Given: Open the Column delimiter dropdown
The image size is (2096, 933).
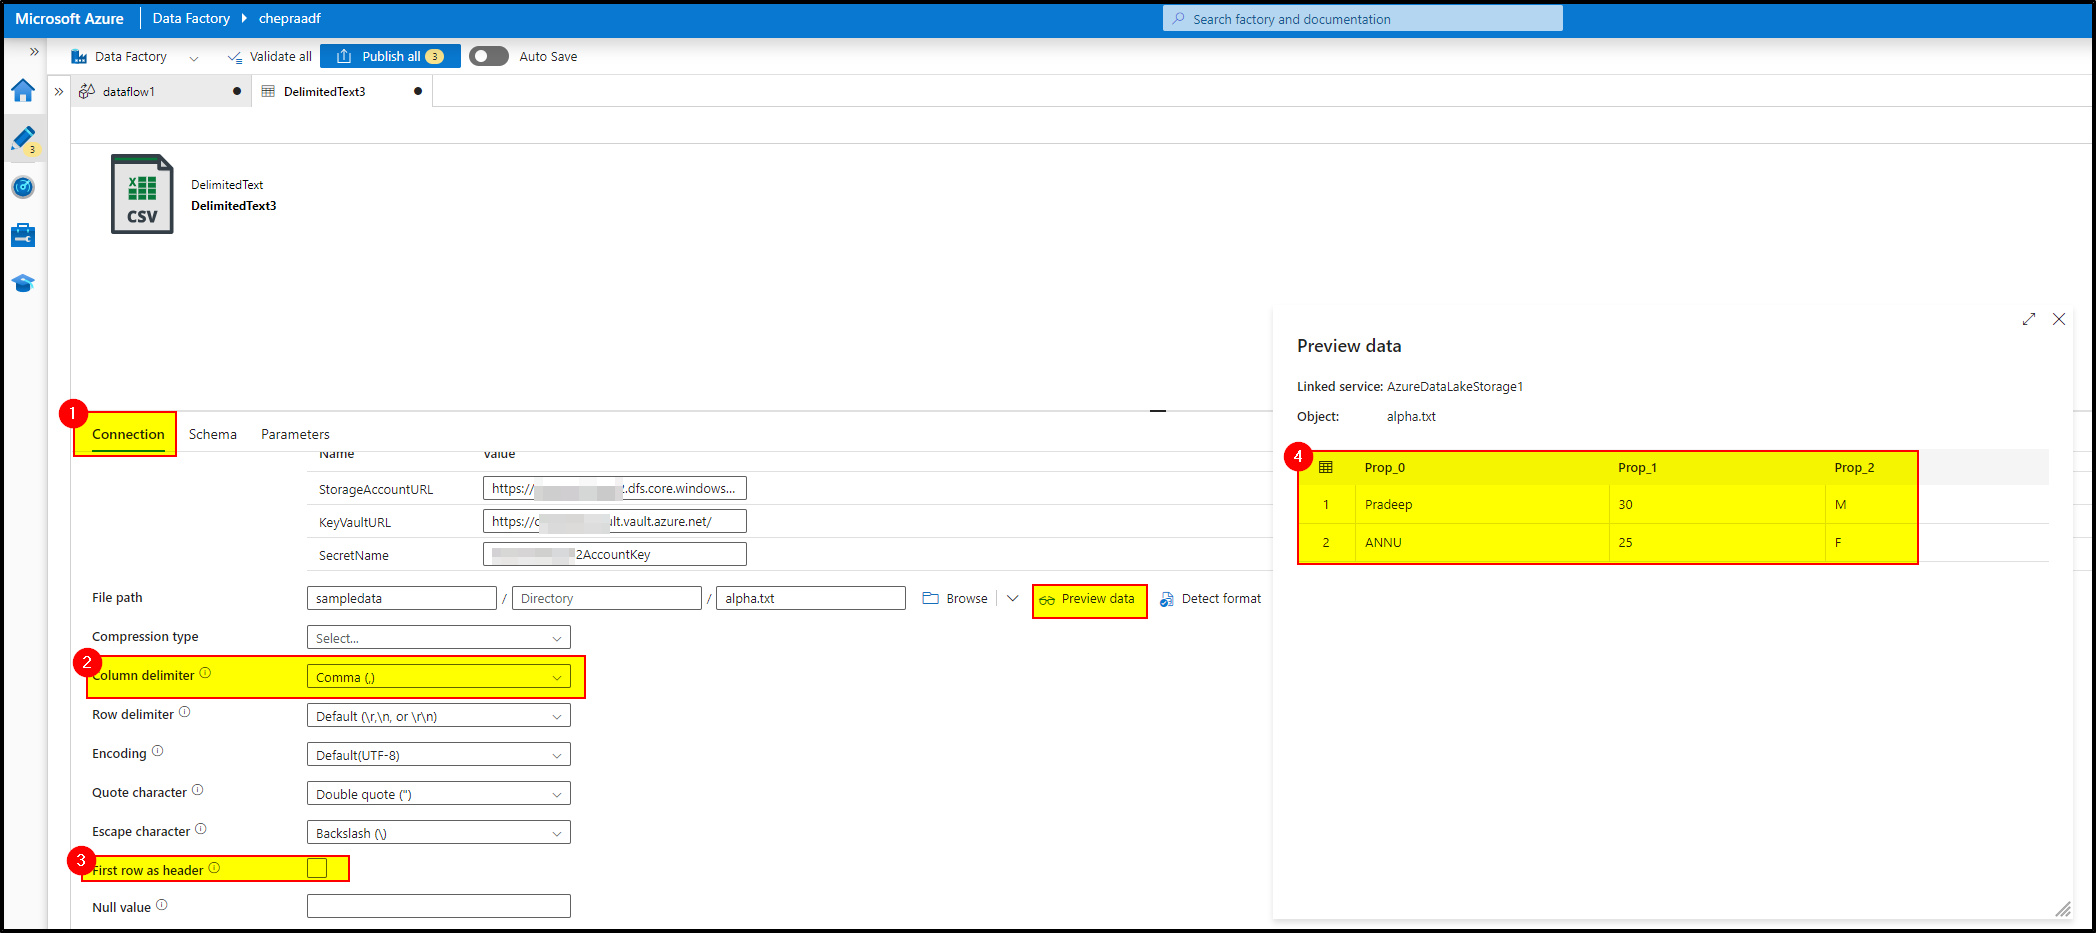Looking at the screenshot, I should (x=438, y=676).
